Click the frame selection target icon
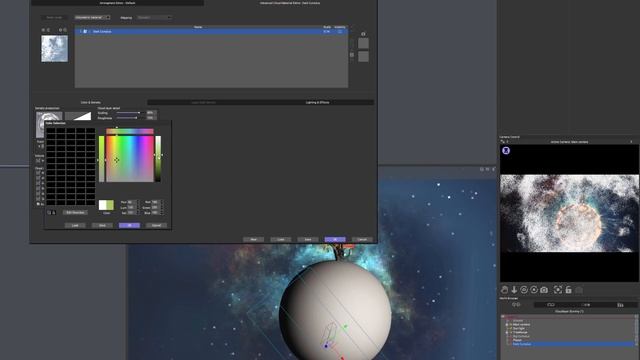This screenshot has width=640, height=360. pyautogui.click(x=558, y=290)
